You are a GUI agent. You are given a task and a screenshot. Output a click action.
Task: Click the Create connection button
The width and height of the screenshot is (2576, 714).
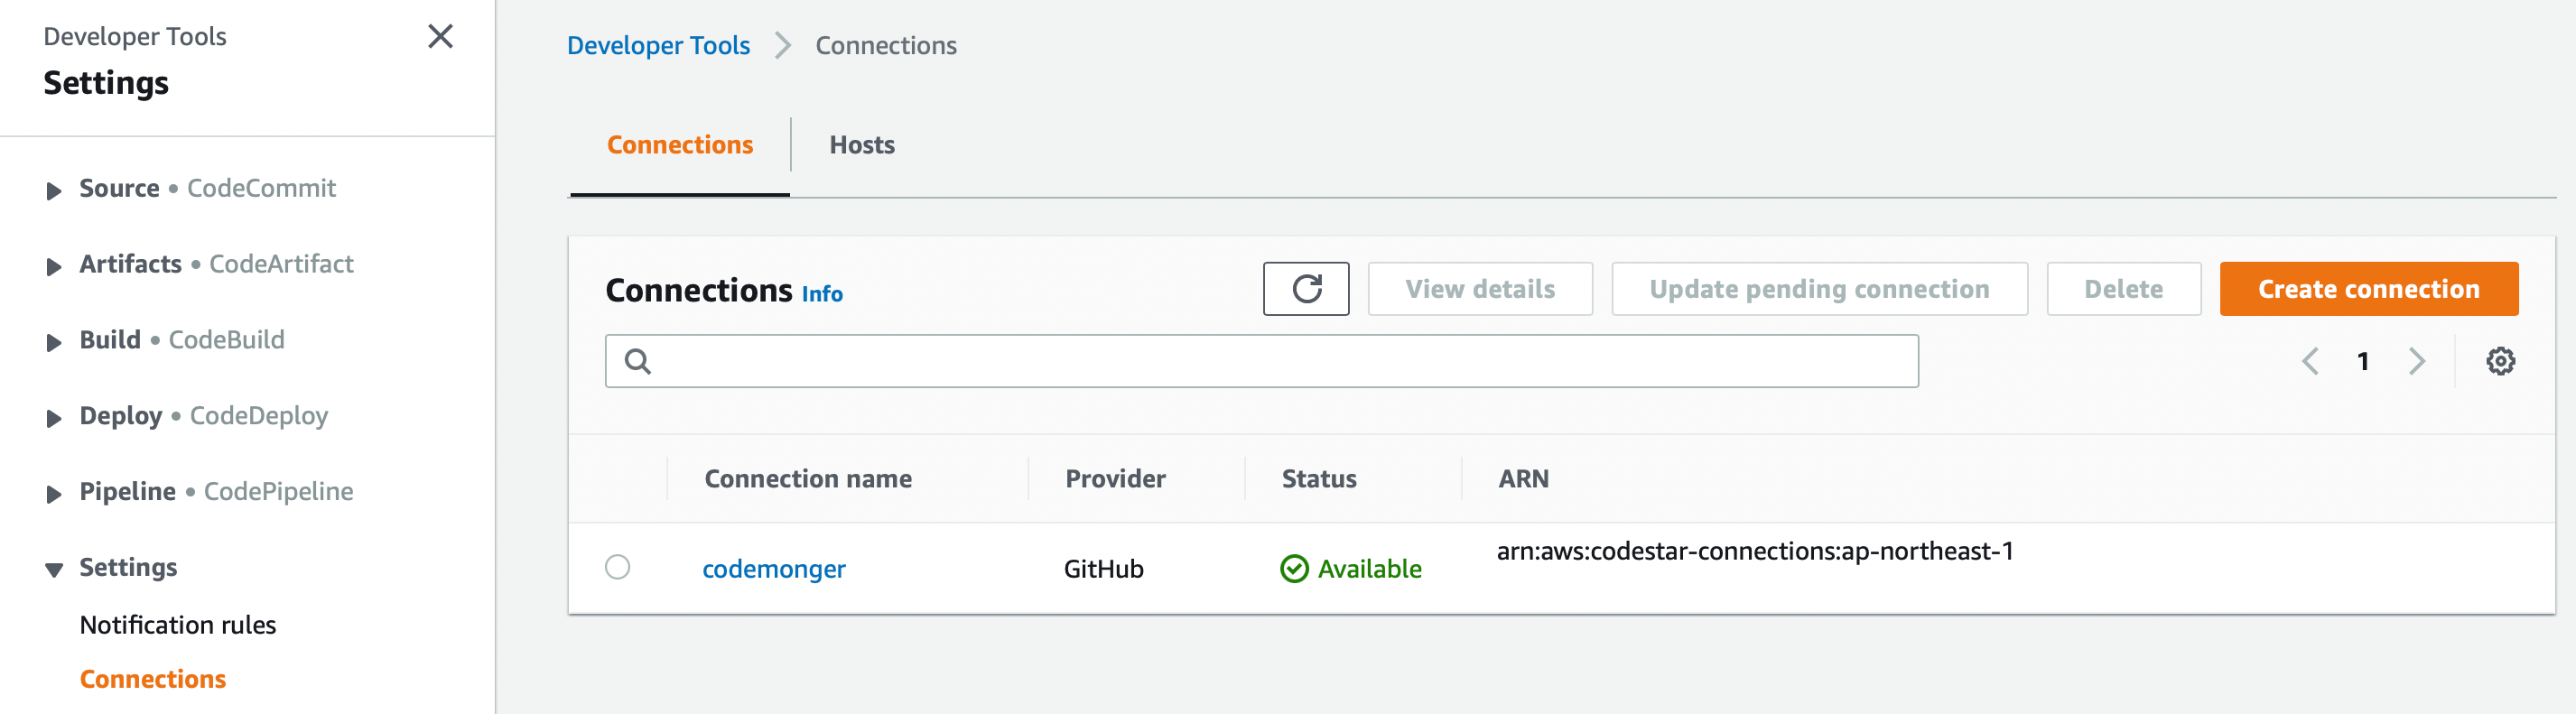(2368, 288)
